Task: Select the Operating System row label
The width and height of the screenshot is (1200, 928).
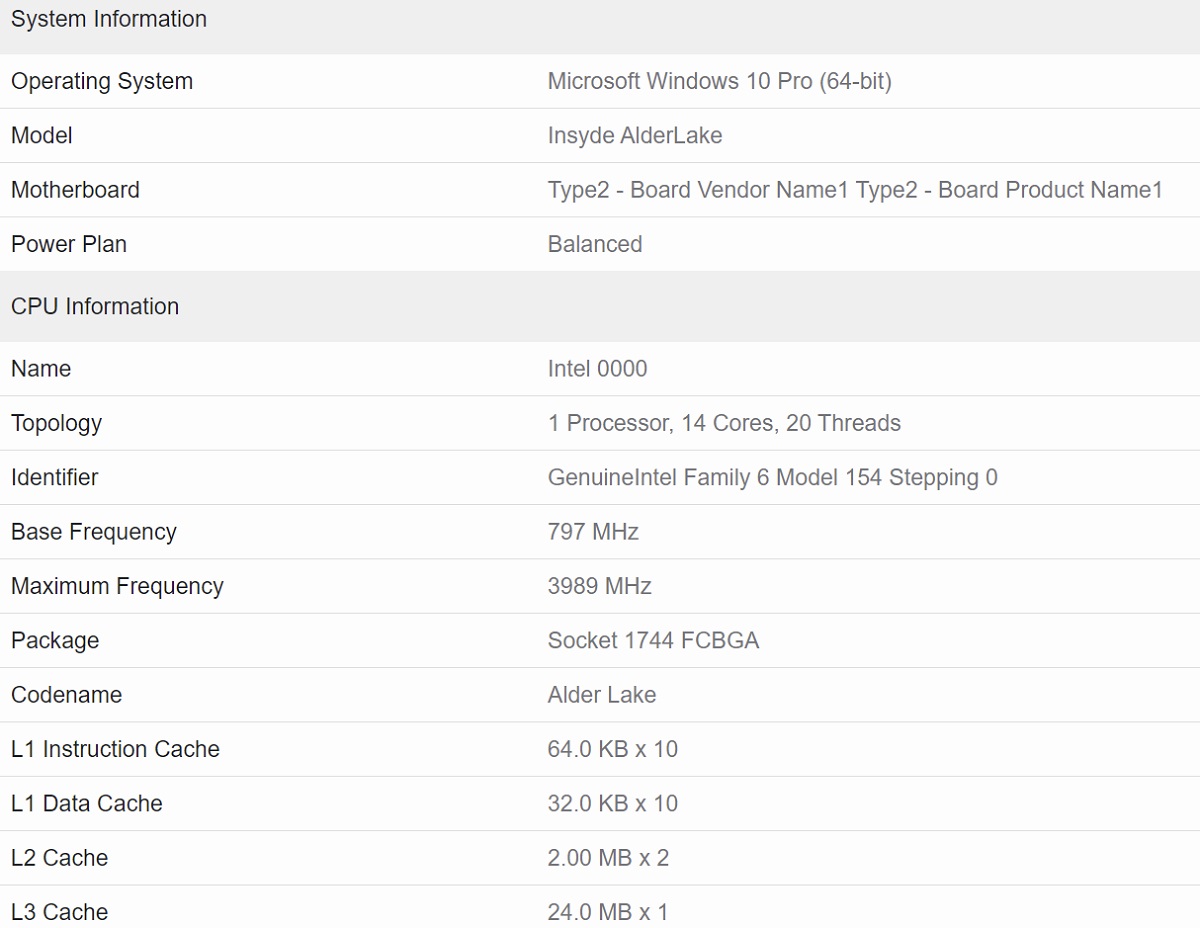Action: click(x=102, y=82)
